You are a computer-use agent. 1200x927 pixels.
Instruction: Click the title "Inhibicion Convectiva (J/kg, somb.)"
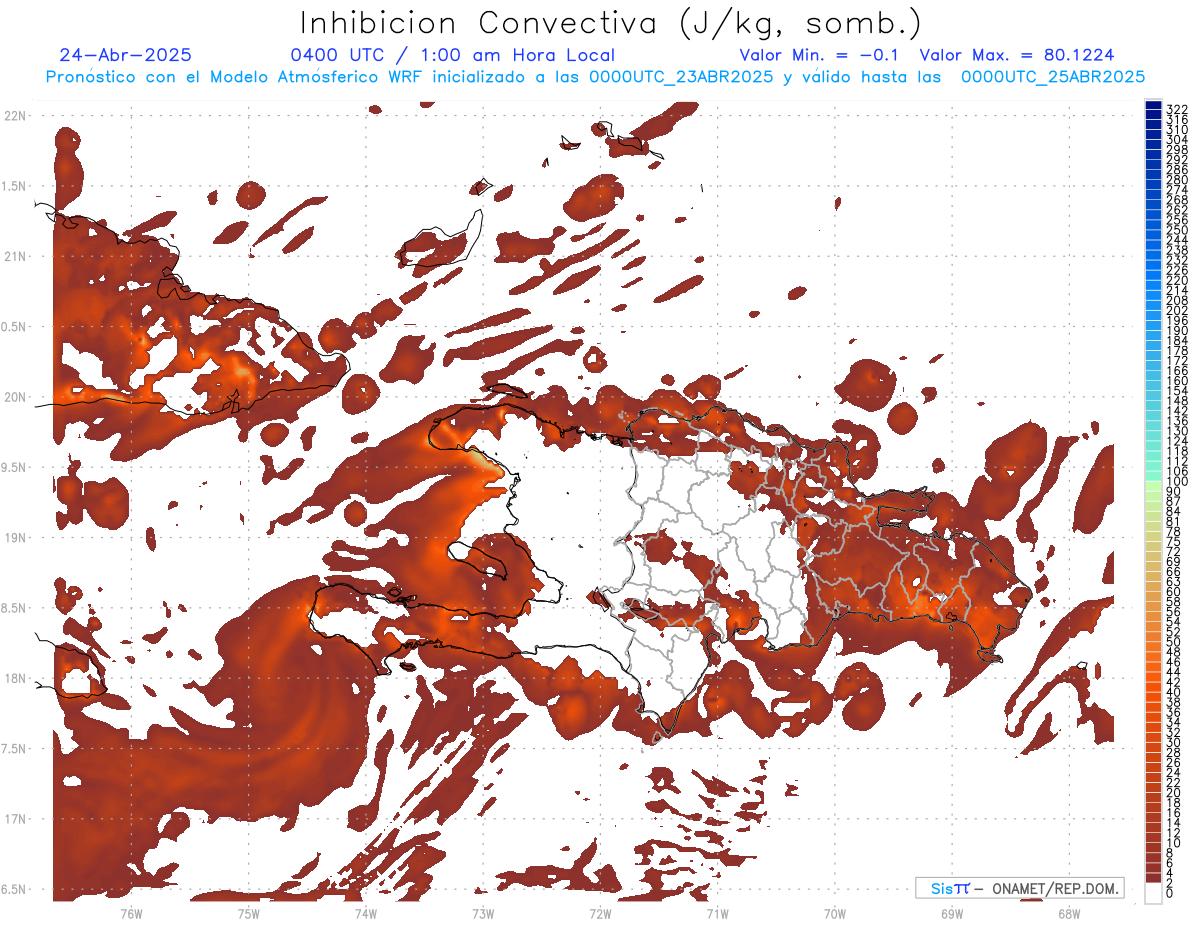click(611, 24)
